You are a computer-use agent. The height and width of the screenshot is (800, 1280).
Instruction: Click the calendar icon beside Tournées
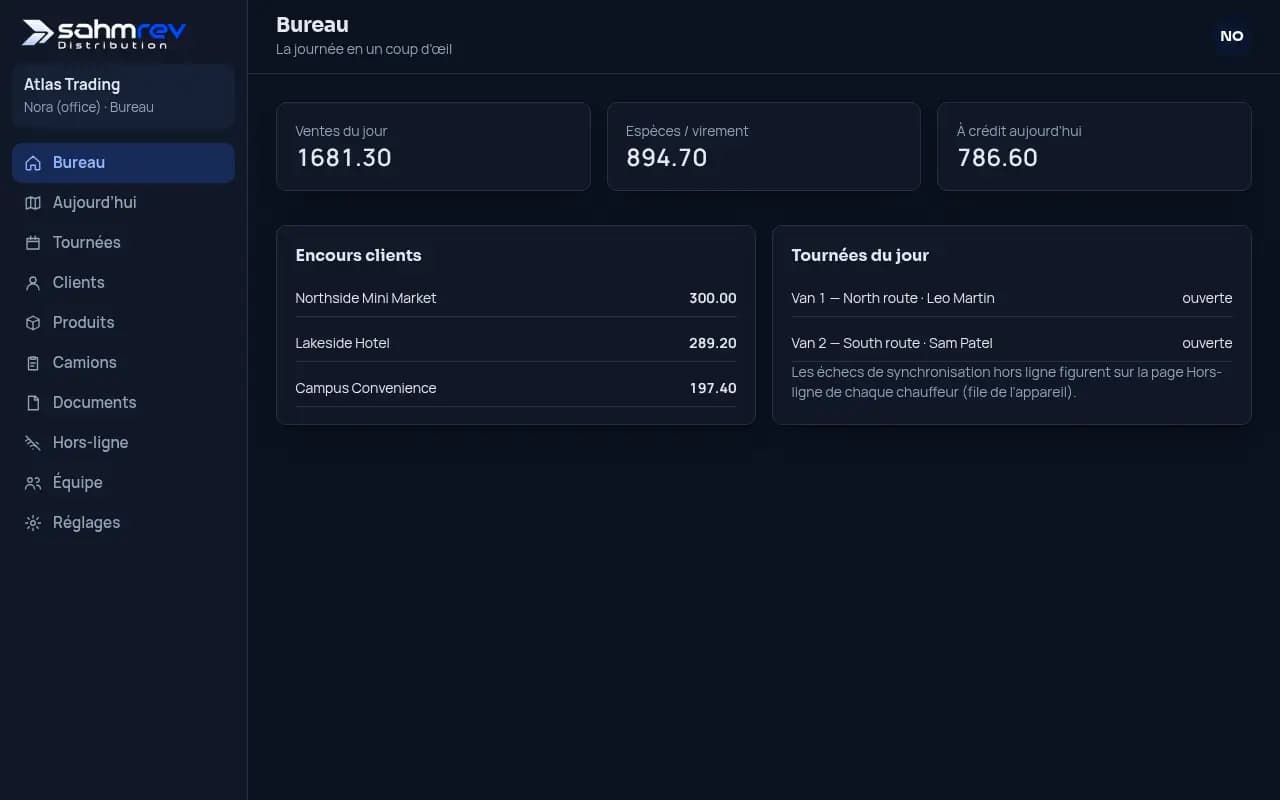click(x=33, y=243)
